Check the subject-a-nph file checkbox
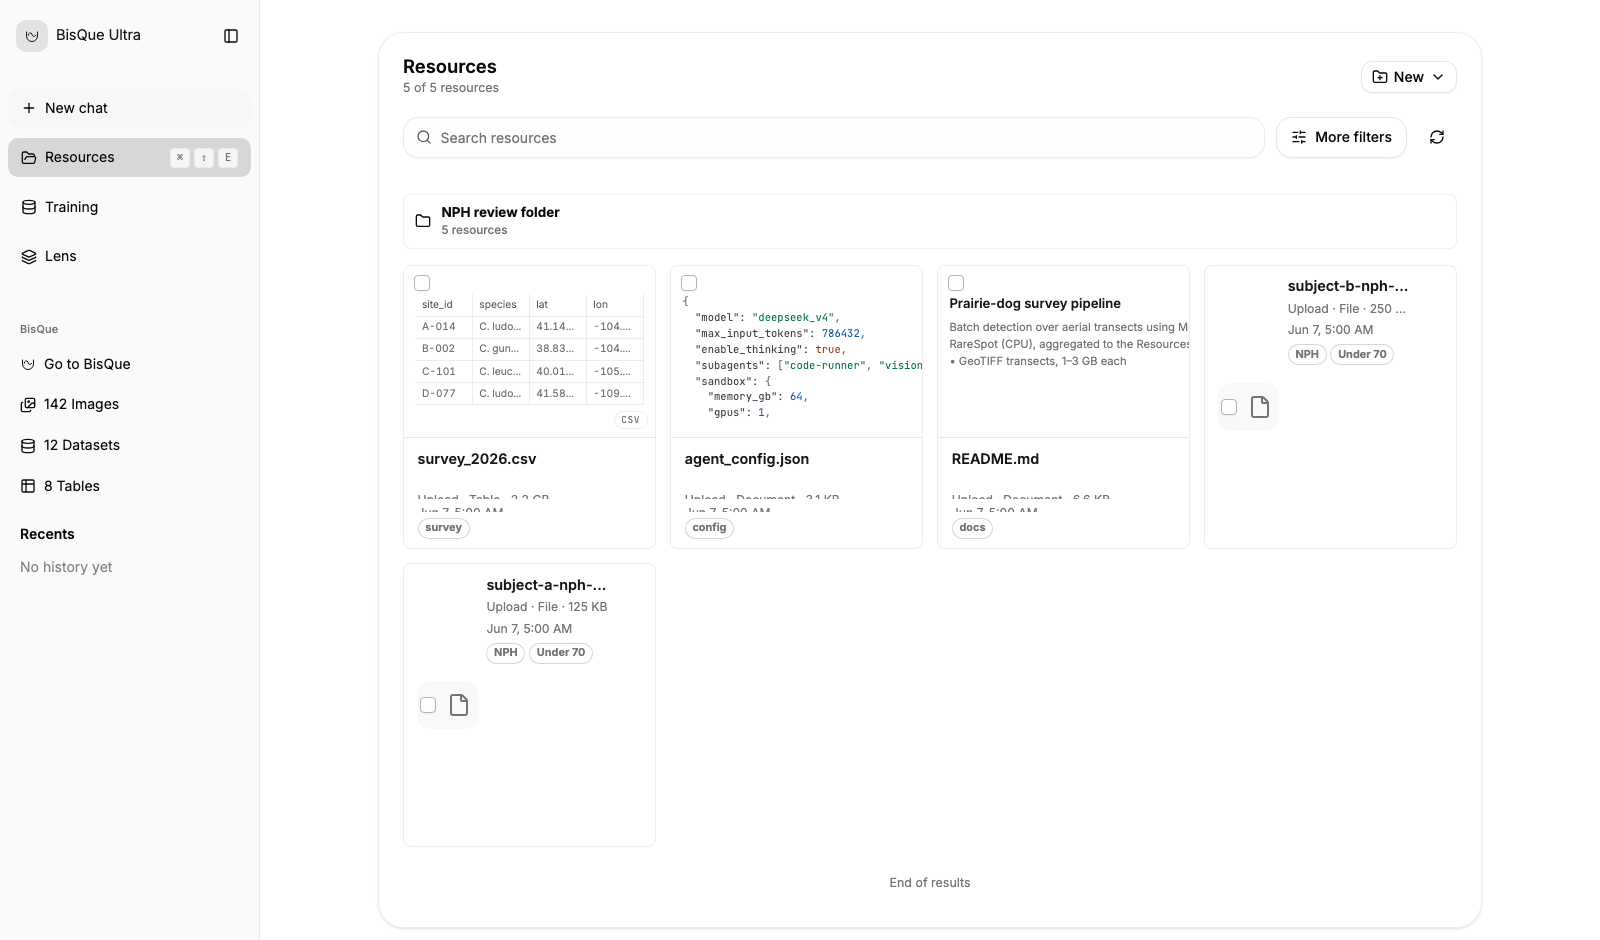 pos(428,705)
